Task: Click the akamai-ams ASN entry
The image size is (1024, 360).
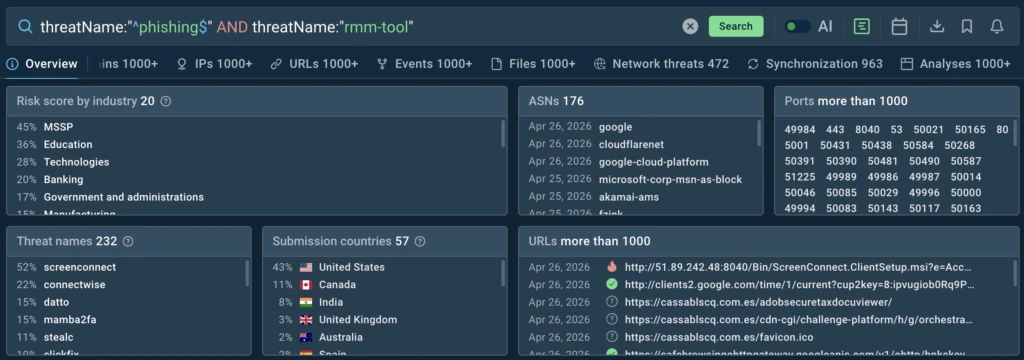Action: 628,197
